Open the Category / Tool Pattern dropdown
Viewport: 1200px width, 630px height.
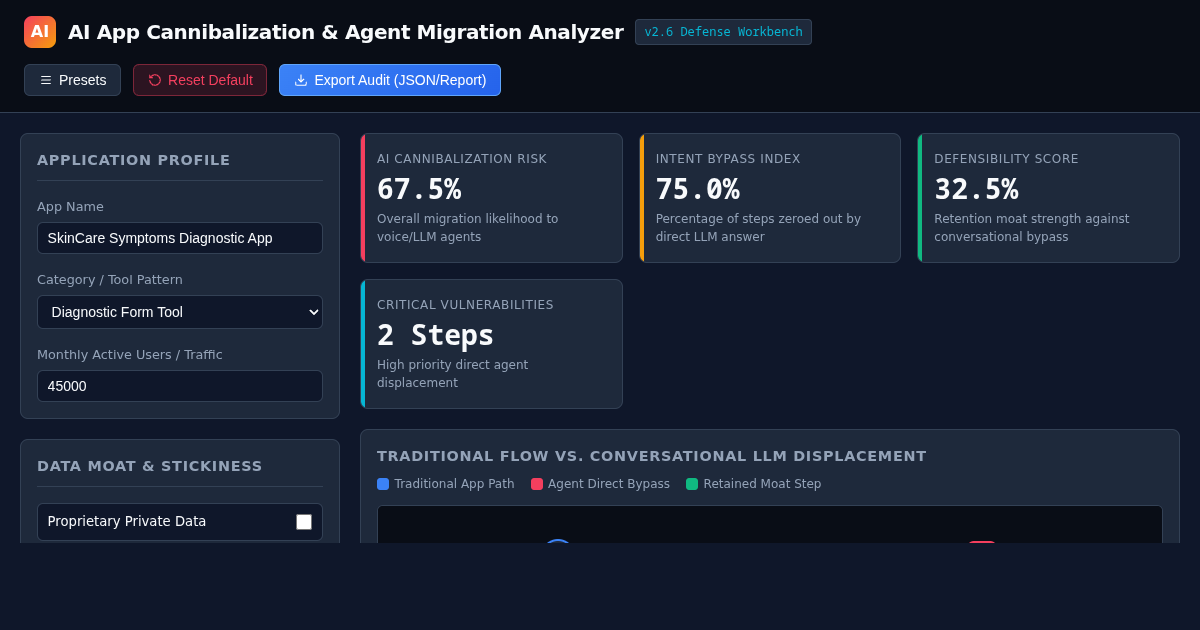(x=180, y=312)
